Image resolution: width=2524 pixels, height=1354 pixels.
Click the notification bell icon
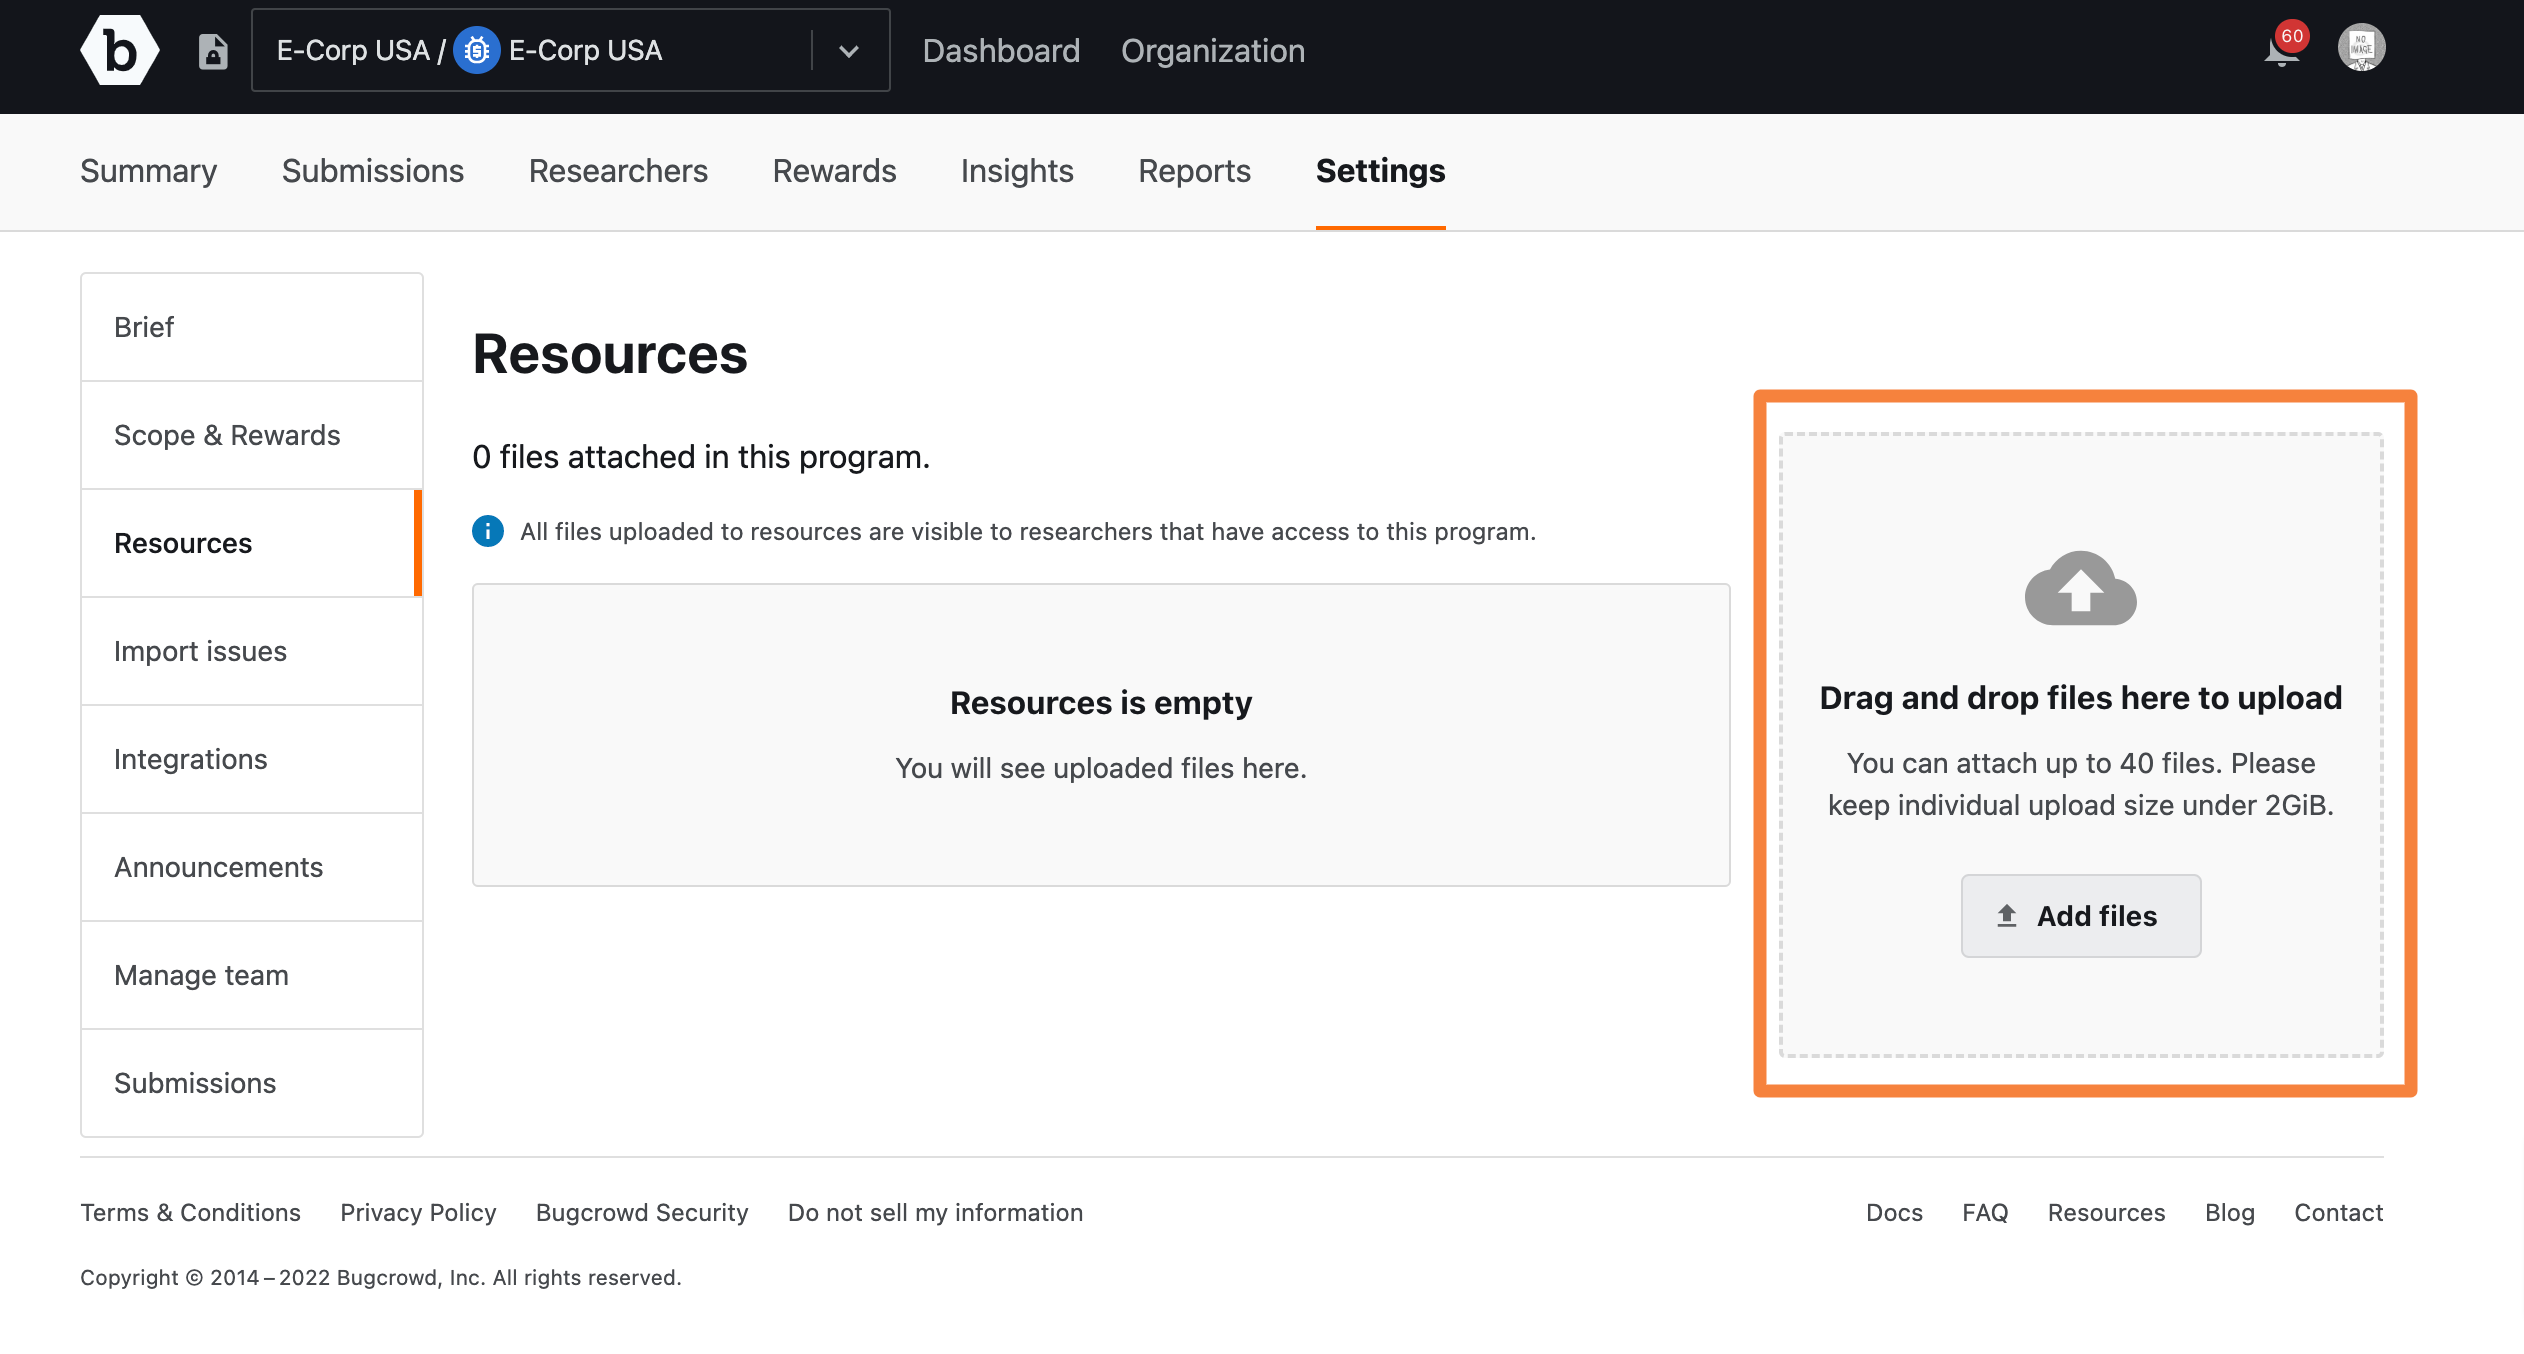point(2279,50)
